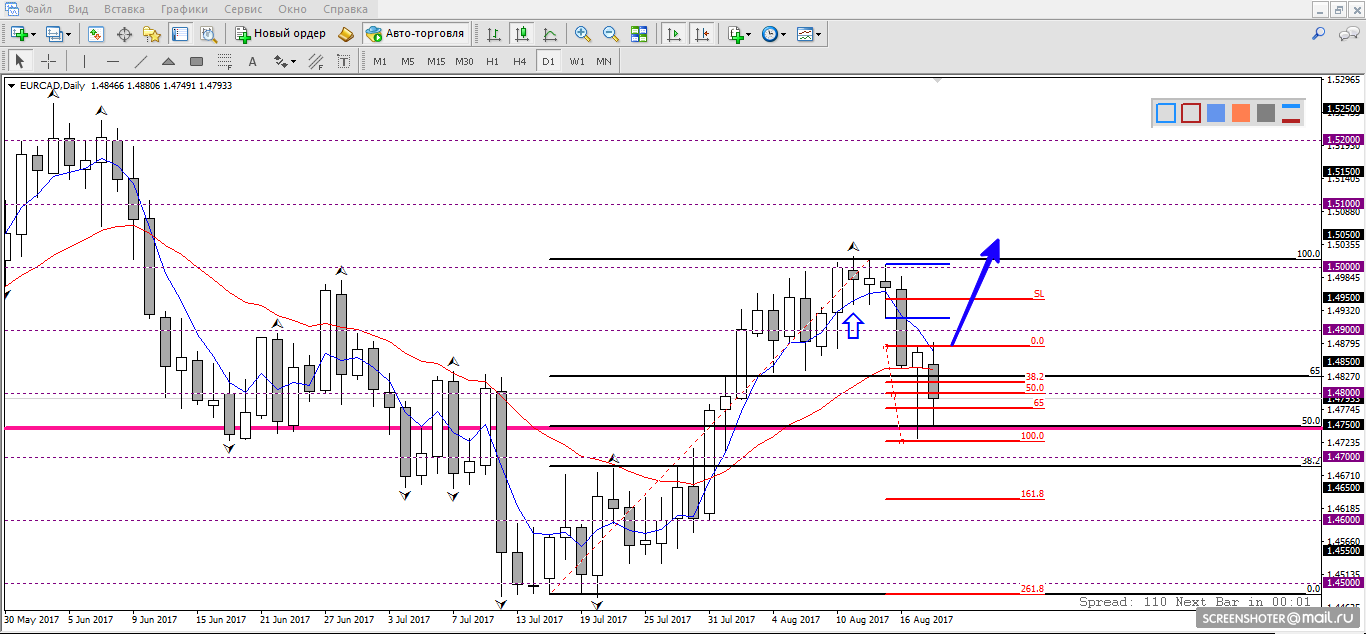Select the crosshair tool

coord(48,61)
